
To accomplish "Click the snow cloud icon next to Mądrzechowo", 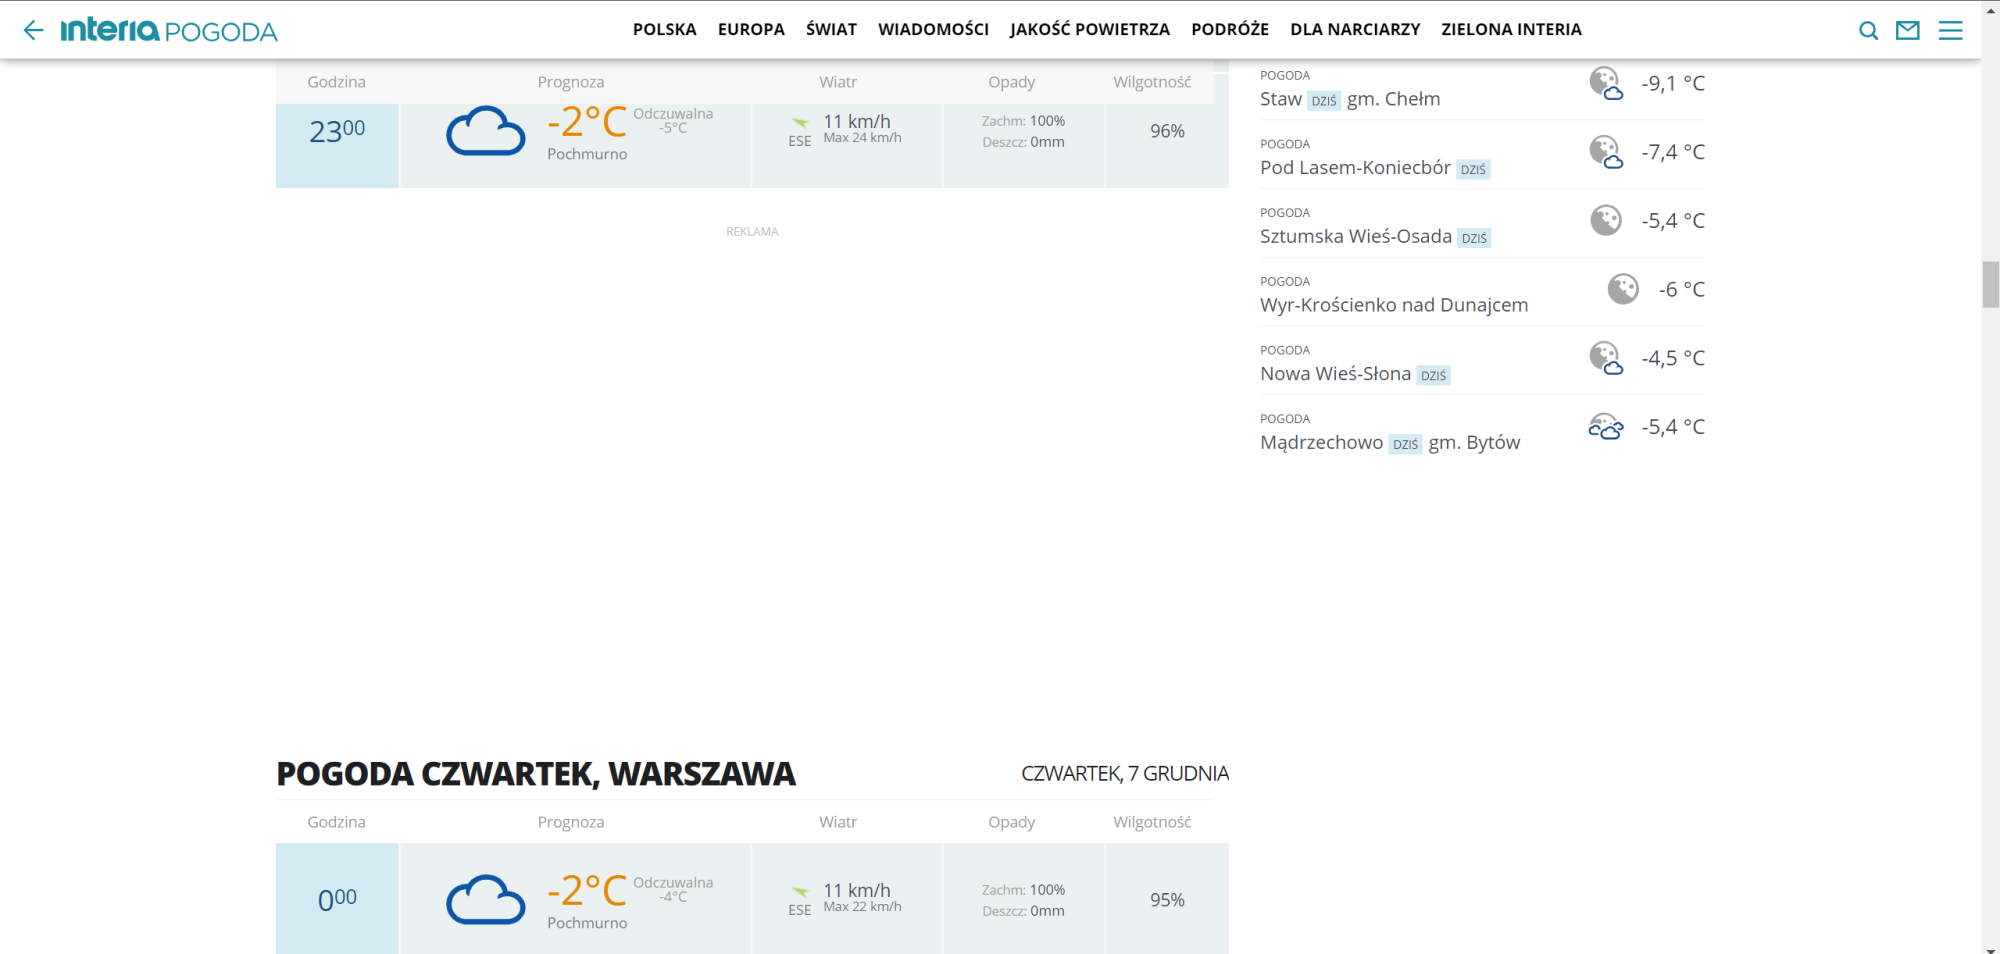I will point(1606,426).
